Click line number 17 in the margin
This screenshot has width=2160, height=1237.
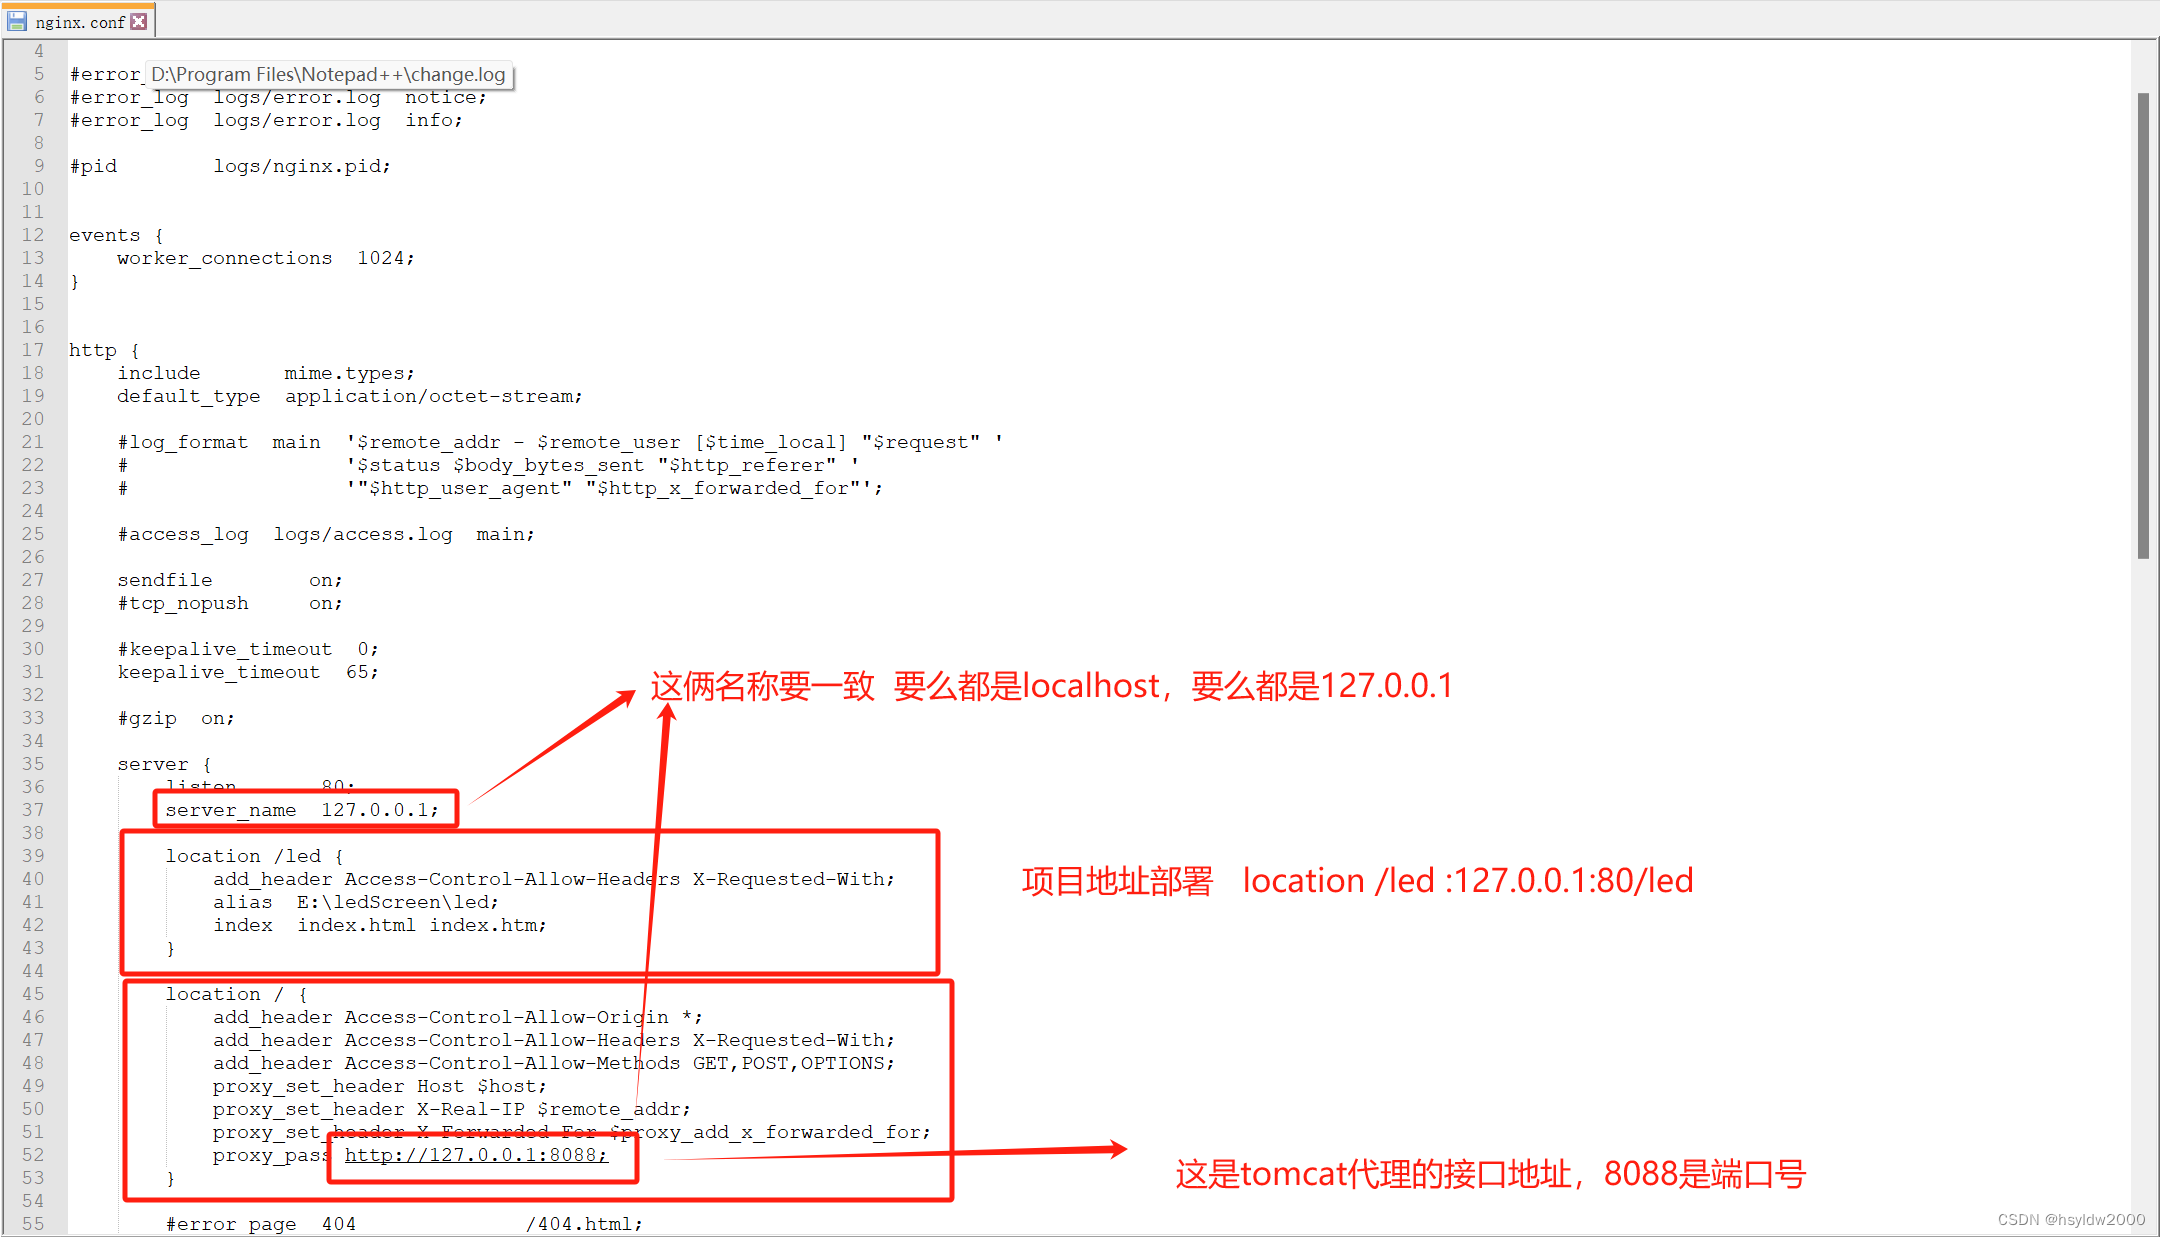click(x=33, y=350)
